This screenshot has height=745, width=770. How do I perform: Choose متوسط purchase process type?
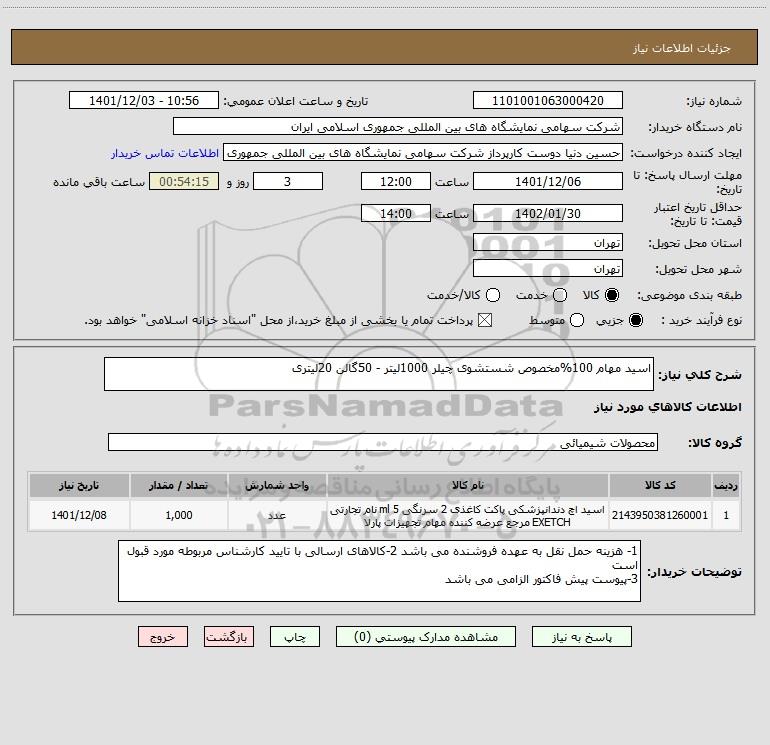click(577, 320)
